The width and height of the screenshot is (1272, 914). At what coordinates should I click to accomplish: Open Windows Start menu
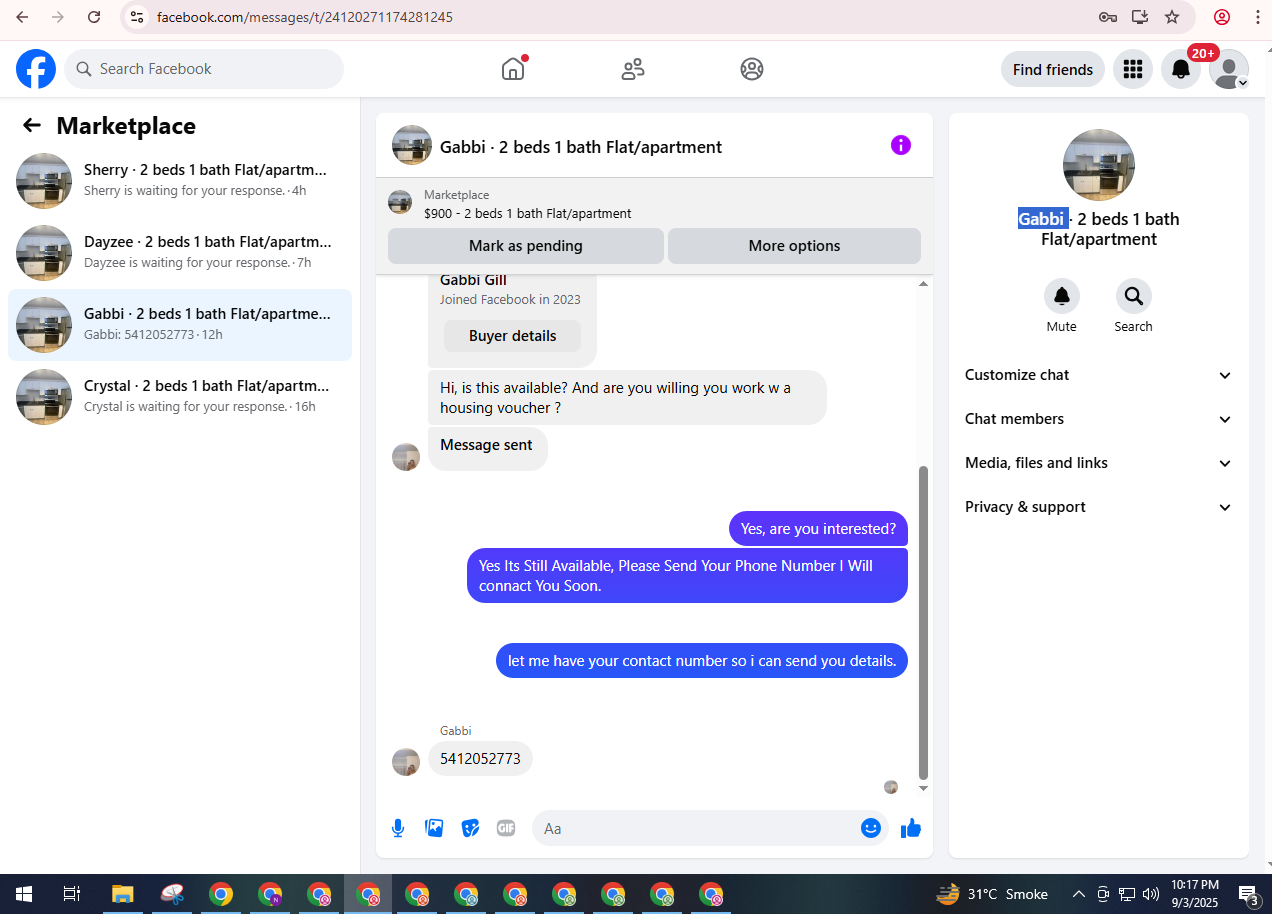23,894
